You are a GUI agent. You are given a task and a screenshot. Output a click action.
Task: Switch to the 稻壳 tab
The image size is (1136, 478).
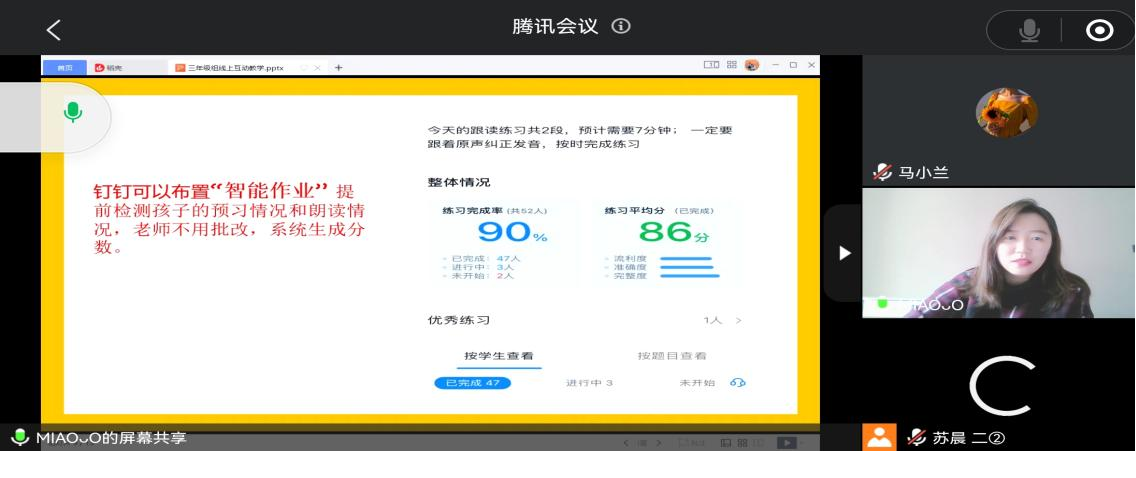point(114,67)
